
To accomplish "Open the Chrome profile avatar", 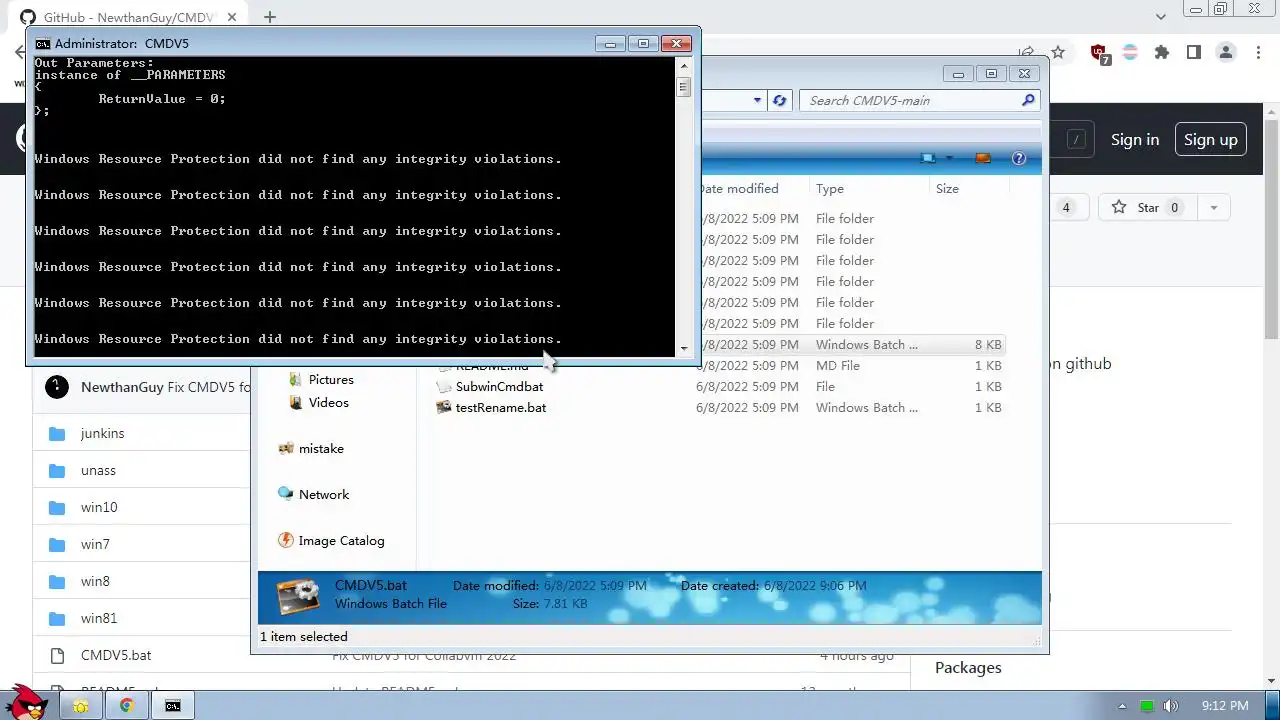I will point(1225,52).
